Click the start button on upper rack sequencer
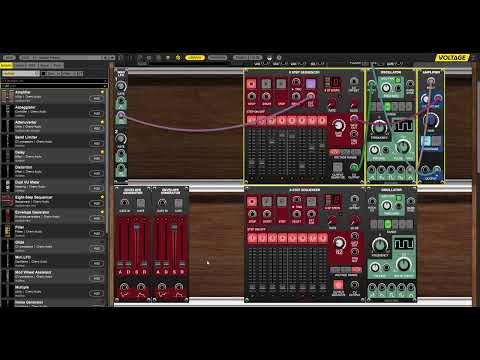 pyautogui.click(x=266, y=83)
